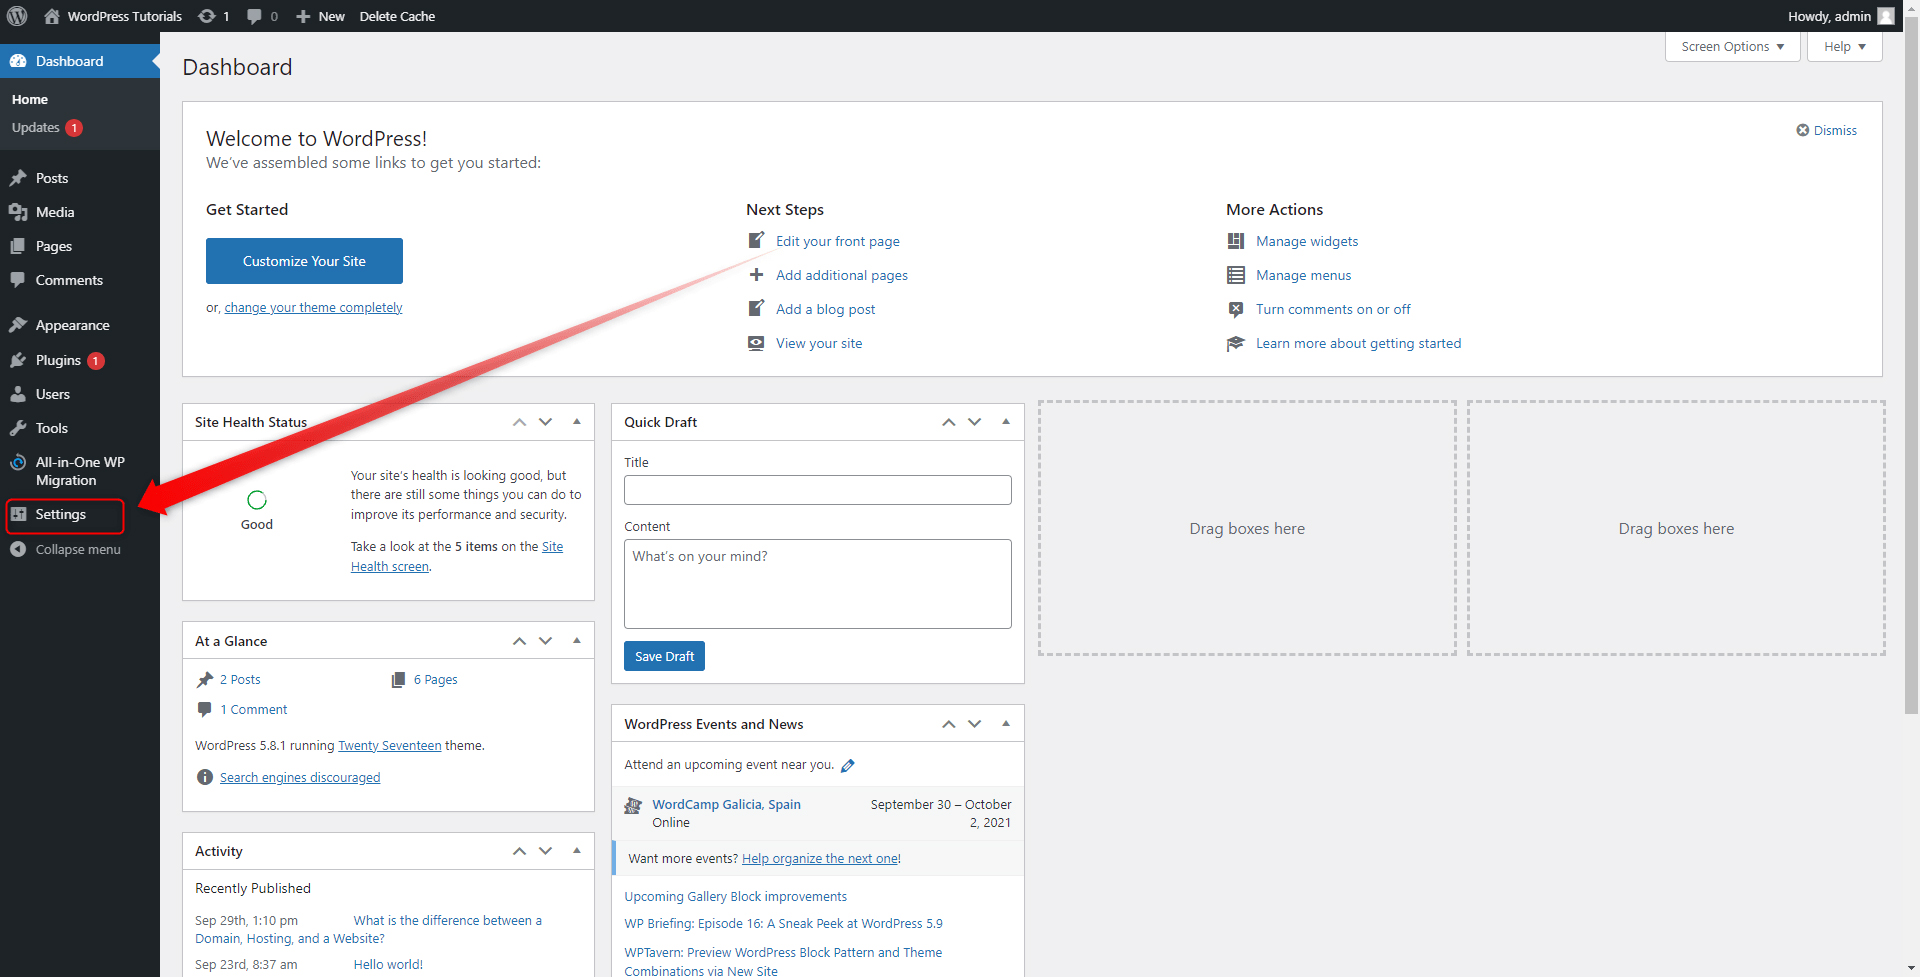Click the Learn more graduation cap icon
The width and height of the screenshot is (1920, 977).
(1236, 343)
